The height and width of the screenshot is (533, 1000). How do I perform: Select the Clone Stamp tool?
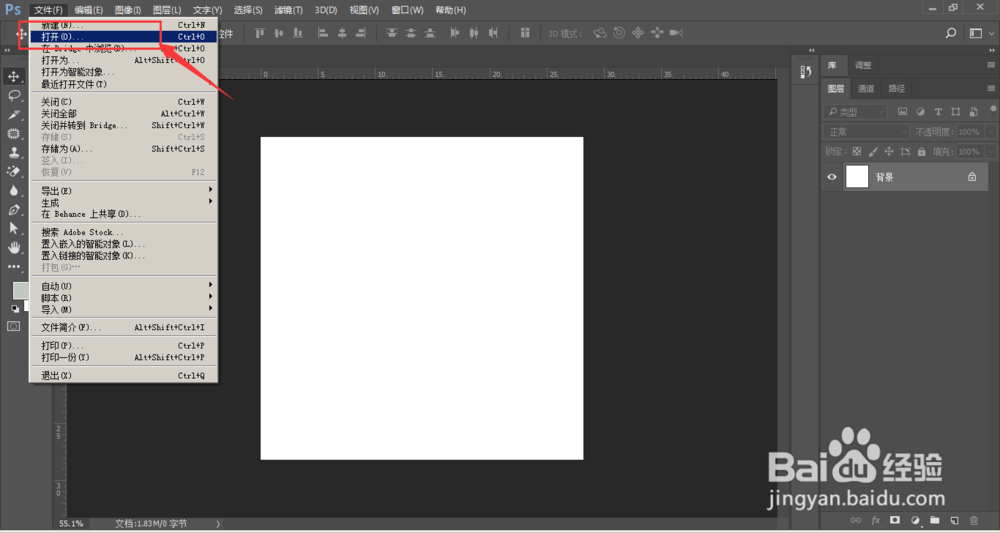[13, 153]
